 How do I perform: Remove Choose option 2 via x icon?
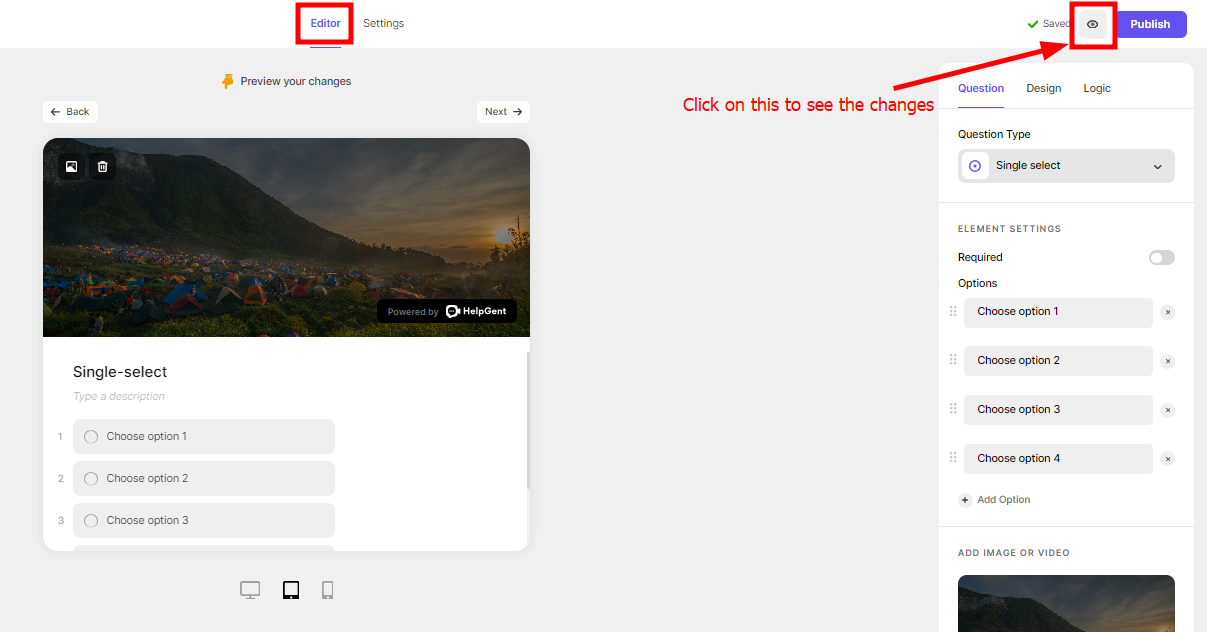(x=1167, y=362)
